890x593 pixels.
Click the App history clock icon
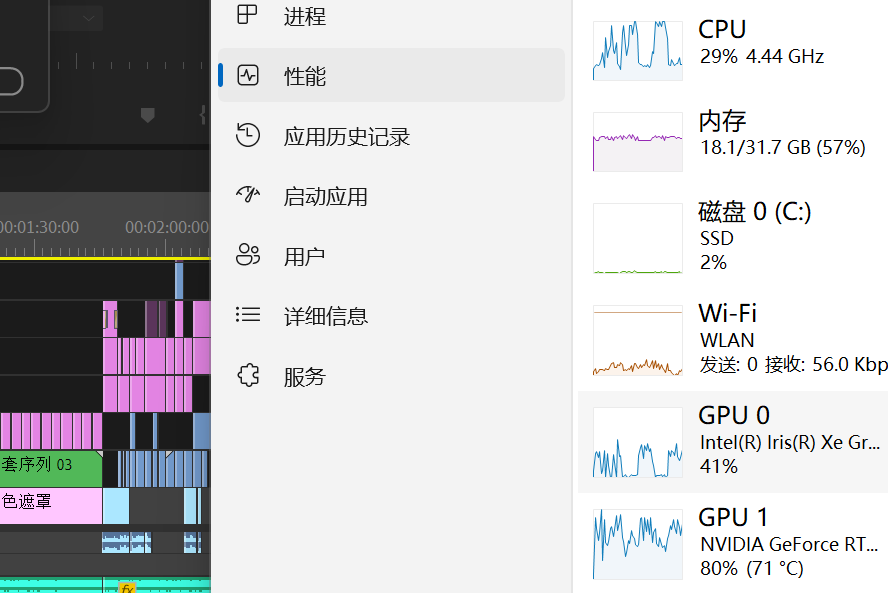point(248,135)
